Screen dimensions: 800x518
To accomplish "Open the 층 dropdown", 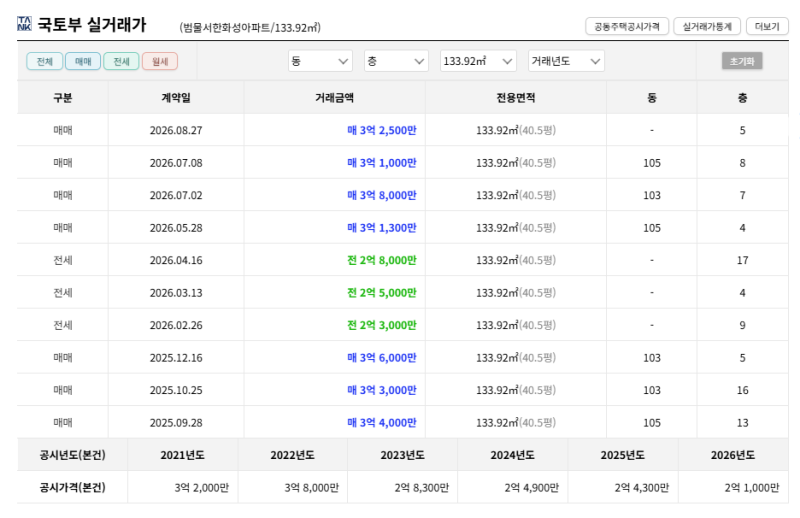I will tap(396, 61).
